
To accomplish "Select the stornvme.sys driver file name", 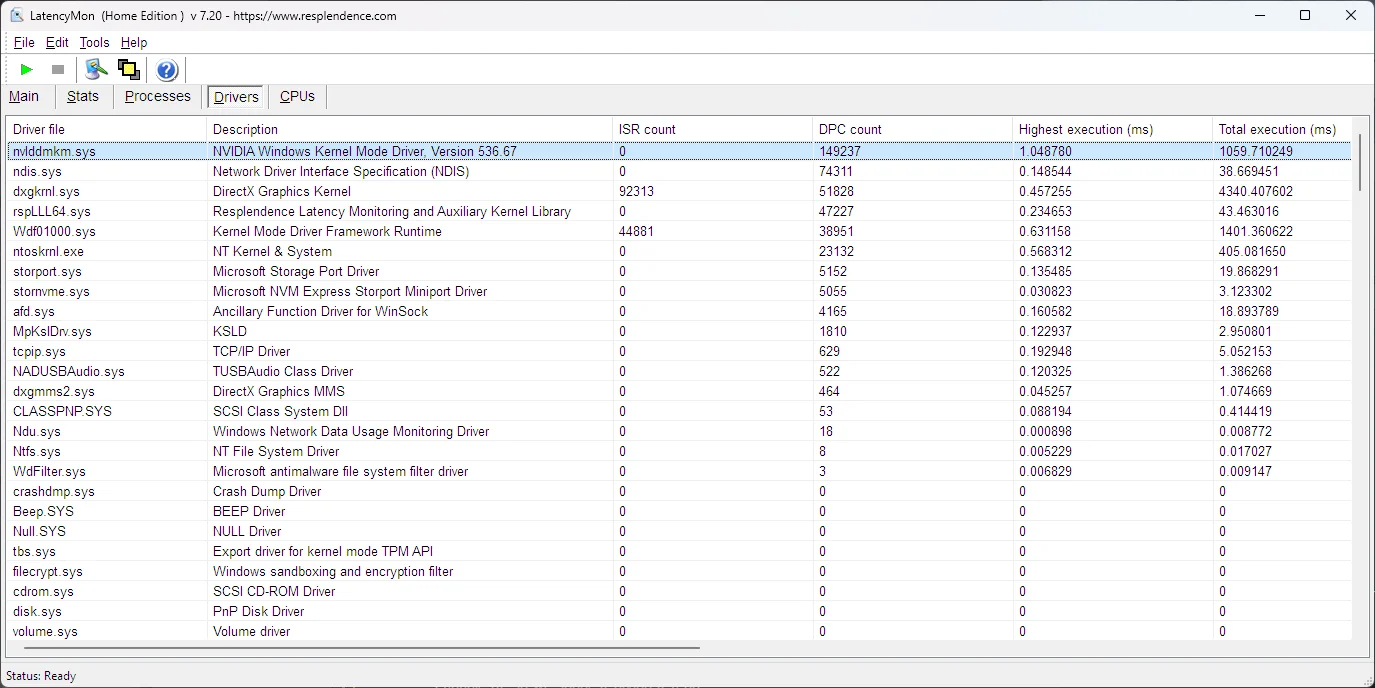I will 51,291.
